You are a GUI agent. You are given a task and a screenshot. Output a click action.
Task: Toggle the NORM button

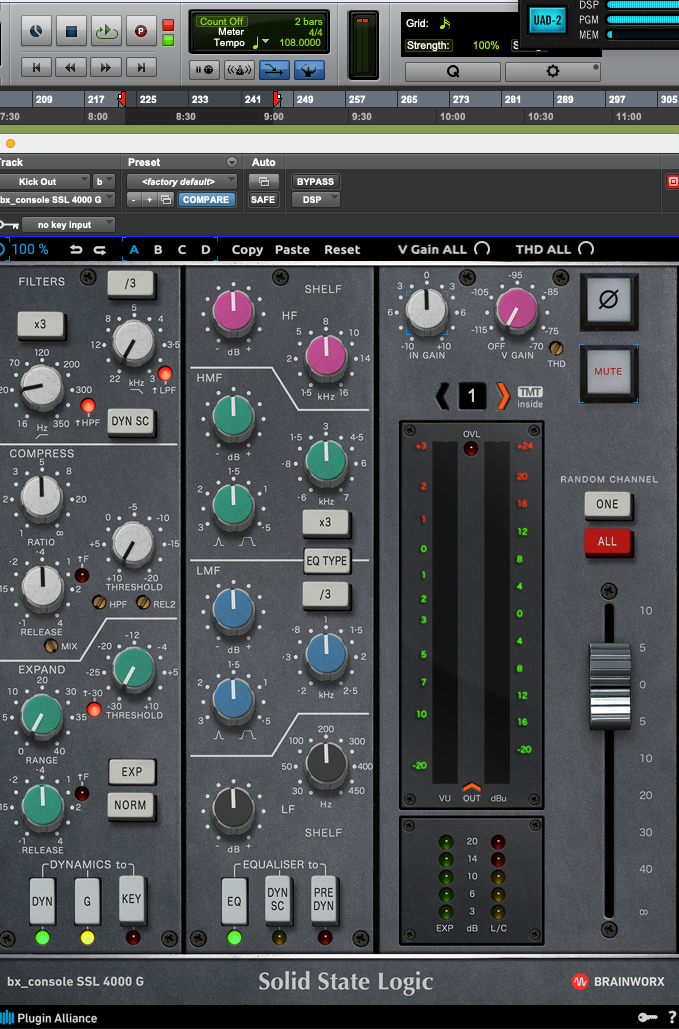(131, 805)
